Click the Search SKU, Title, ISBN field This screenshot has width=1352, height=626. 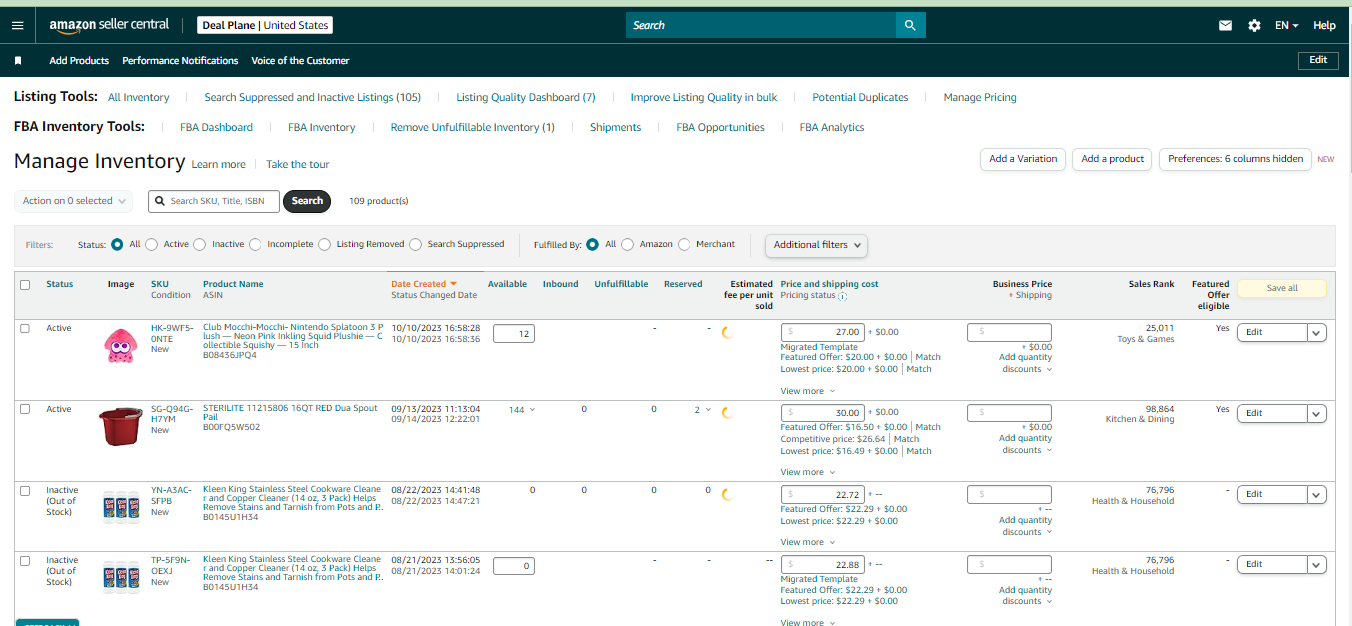coord(214,201)
